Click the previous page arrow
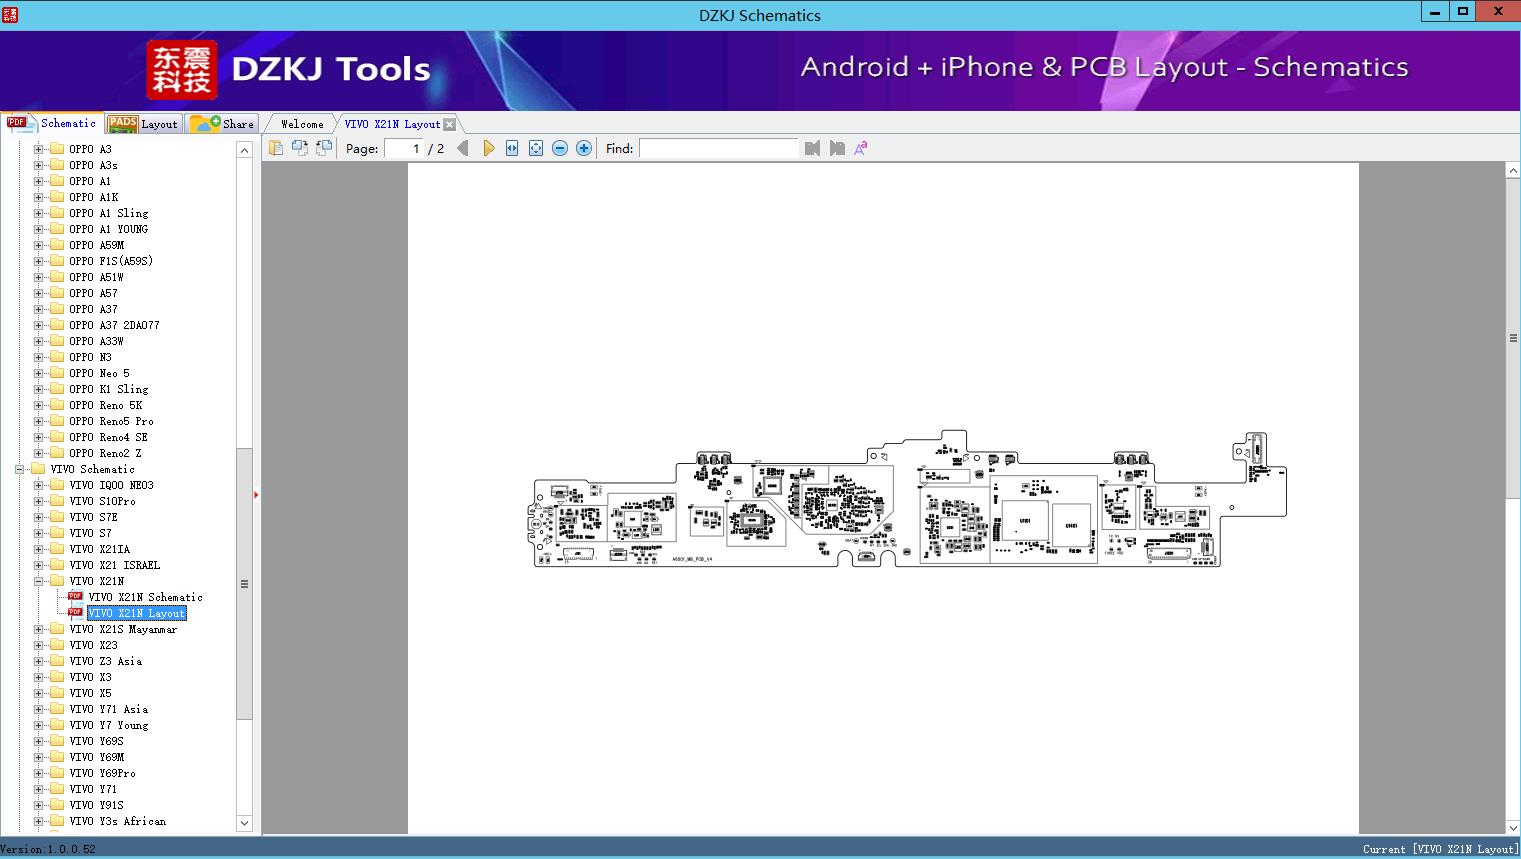Image resolution: width=1521 pixels, height=859 pixels. pos(462,148)
